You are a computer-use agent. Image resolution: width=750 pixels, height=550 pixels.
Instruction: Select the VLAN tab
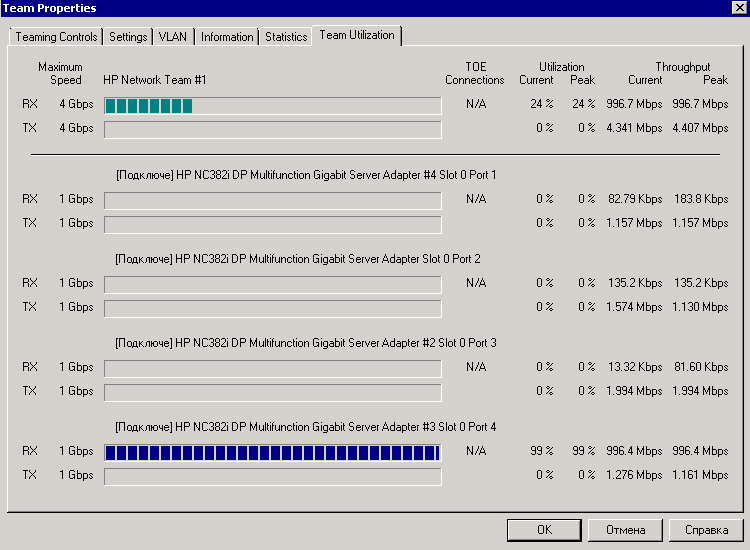click(x=173, y=37)
